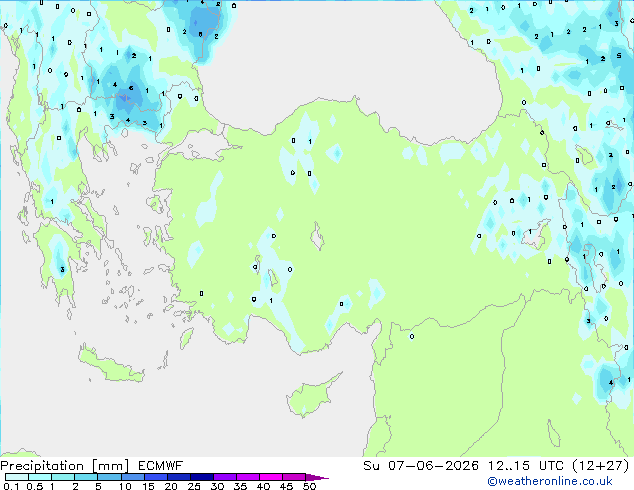The image size is (634, 490).
Task: Click legend label '45'
Action: tap(286, 486)
